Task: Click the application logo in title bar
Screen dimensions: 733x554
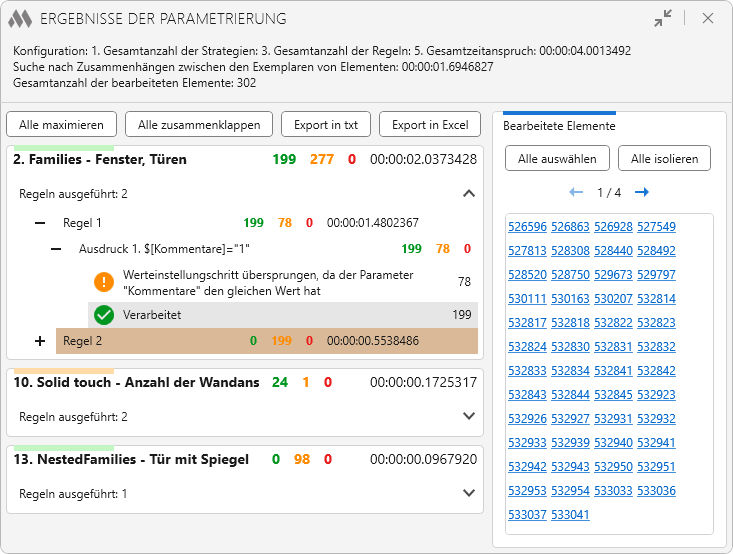Action: (x=20, y=18)
